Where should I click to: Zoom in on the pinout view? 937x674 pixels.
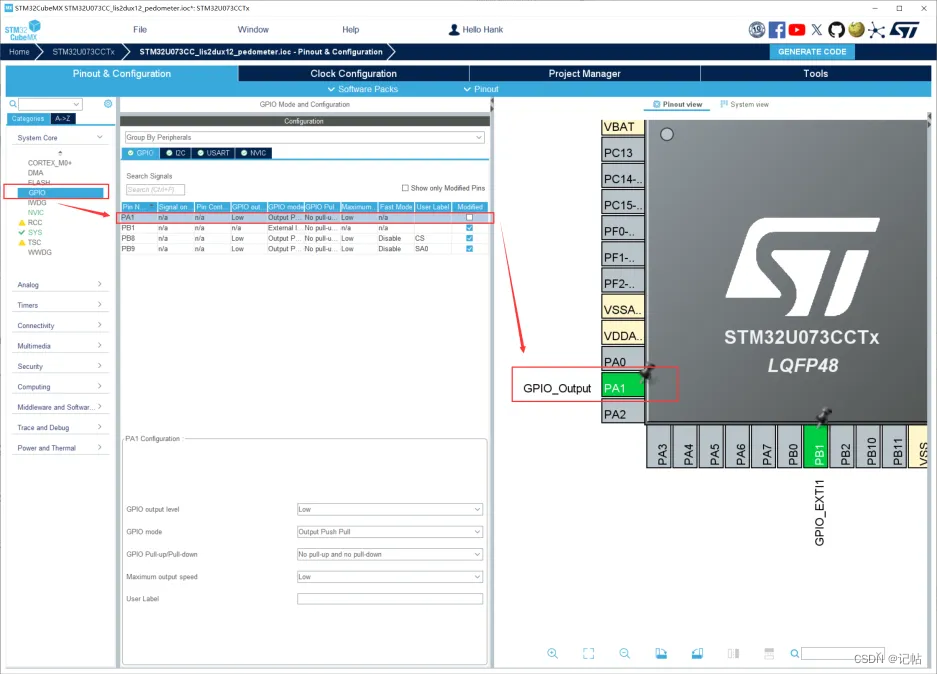pos(553,654)
